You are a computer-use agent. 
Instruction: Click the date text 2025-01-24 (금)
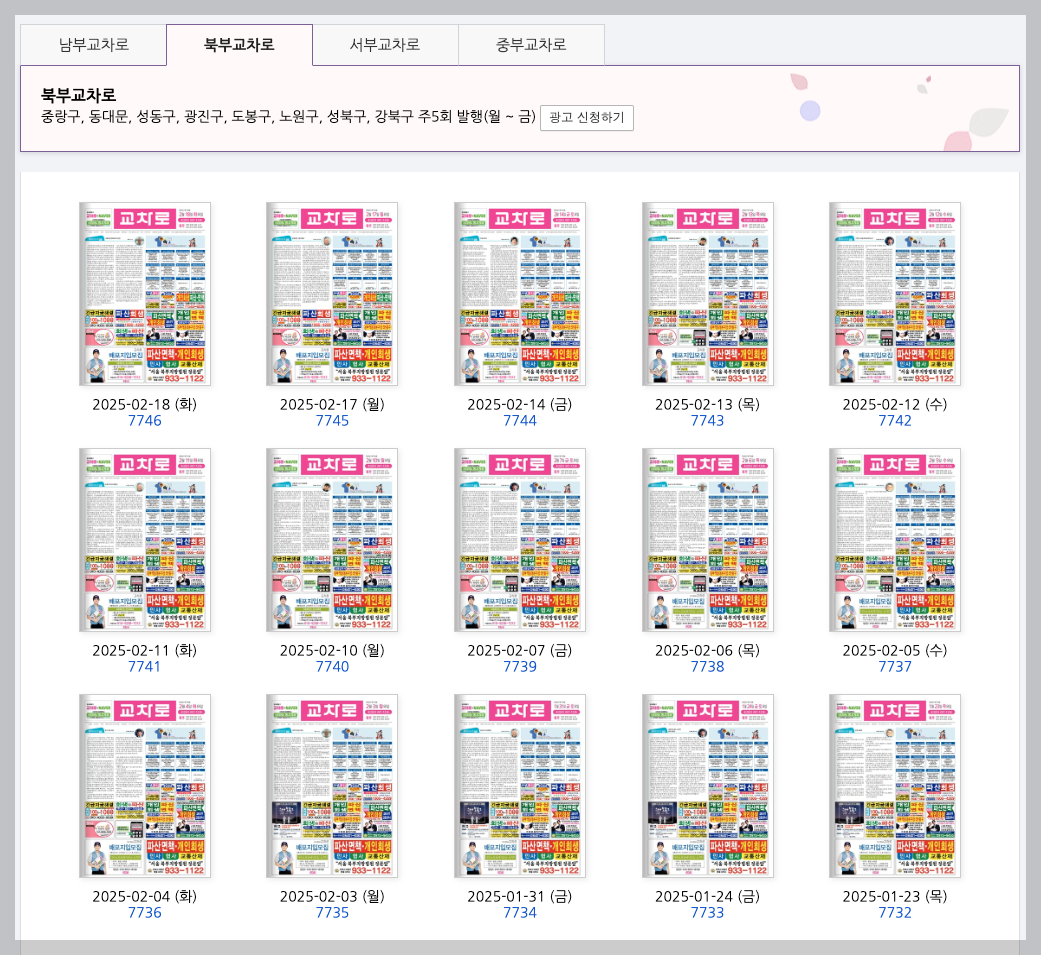click(x=708, y=897)
